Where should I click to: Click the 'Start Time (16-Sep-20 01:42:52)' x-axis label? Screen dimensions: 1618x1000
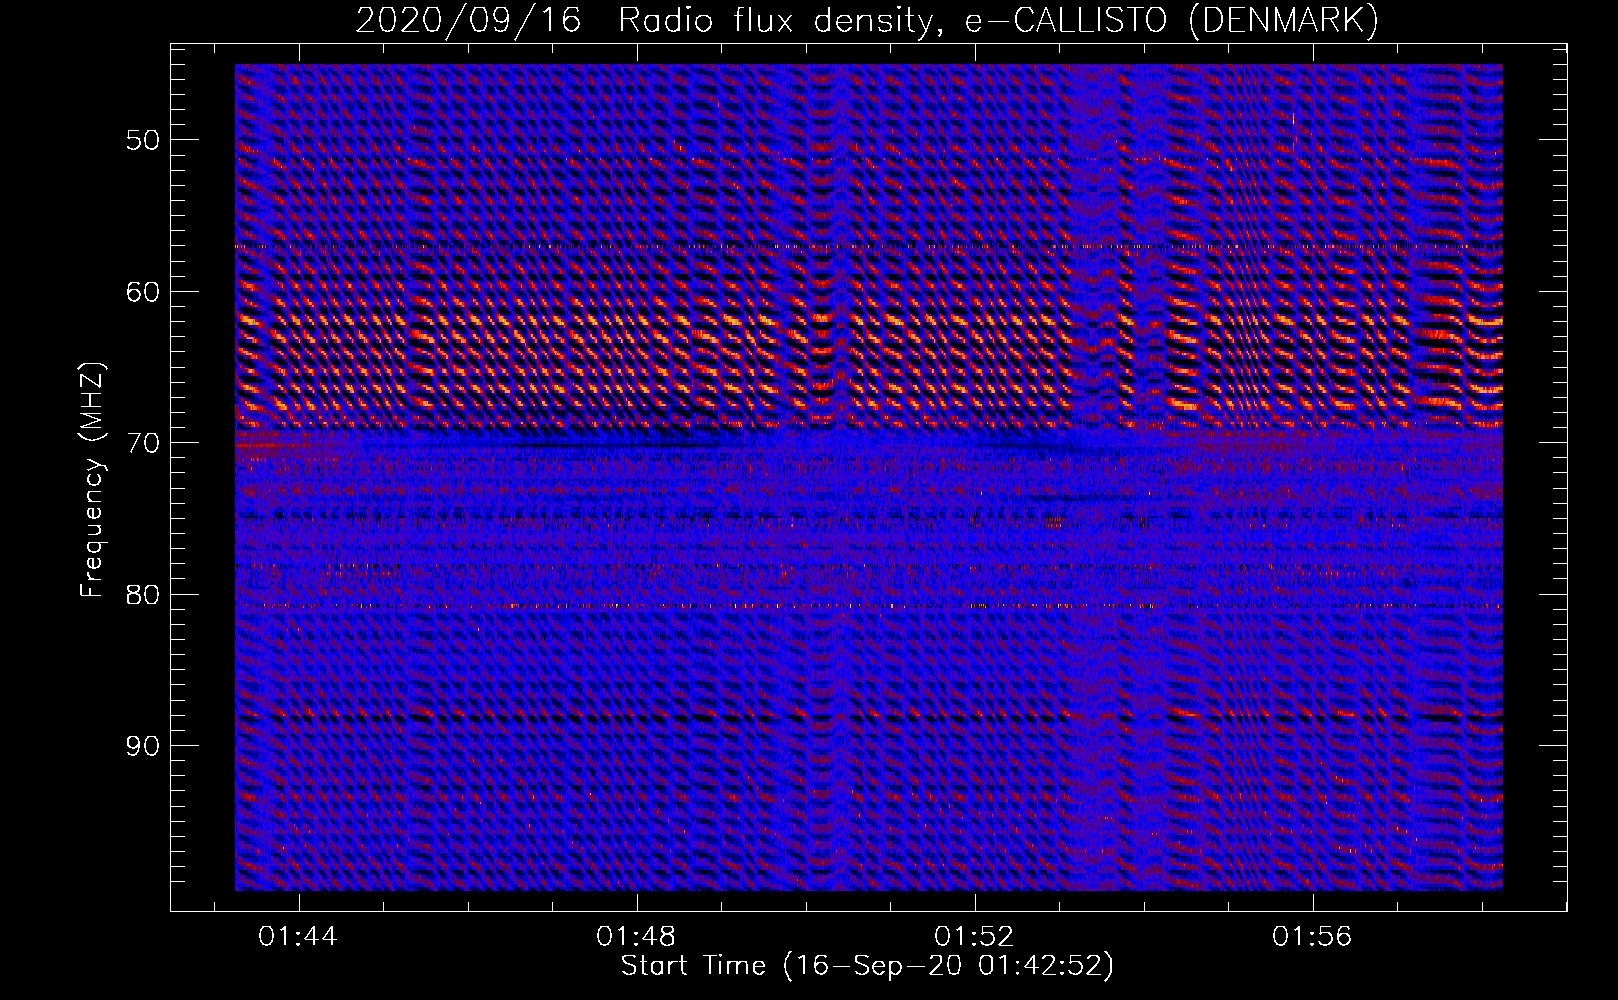coord(867,966)
